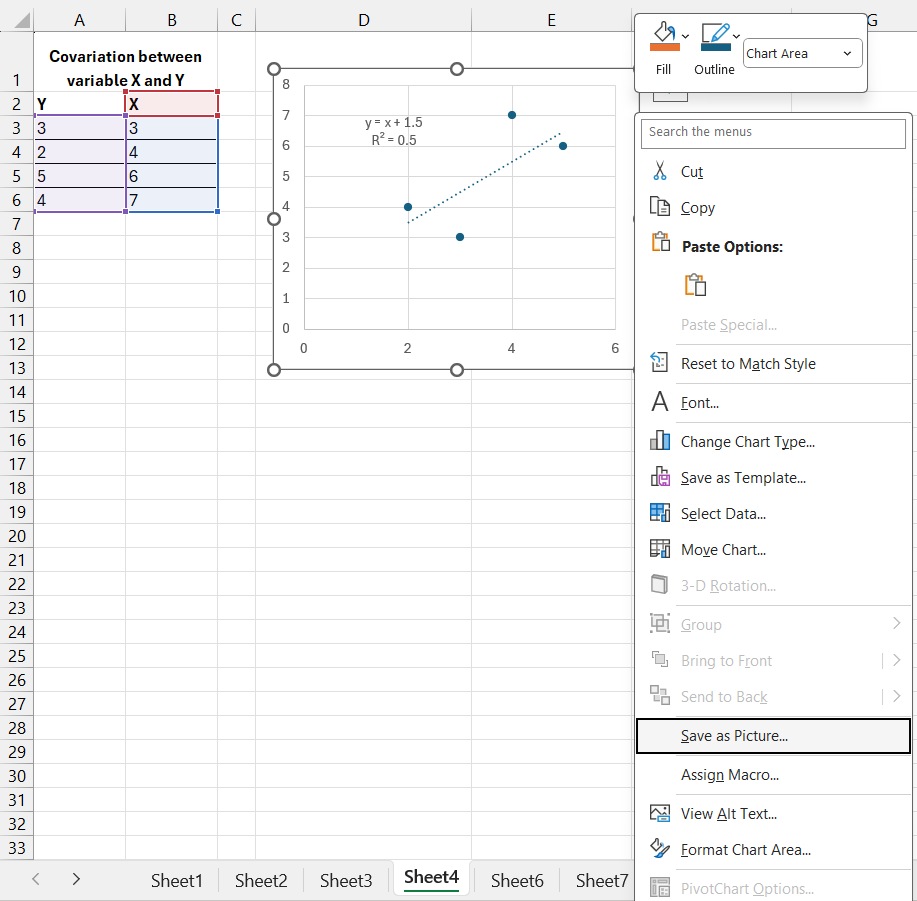Select column A header
The width and height of the screenshot is (917, 901).
pyautogui.click(x=80, y=20)
